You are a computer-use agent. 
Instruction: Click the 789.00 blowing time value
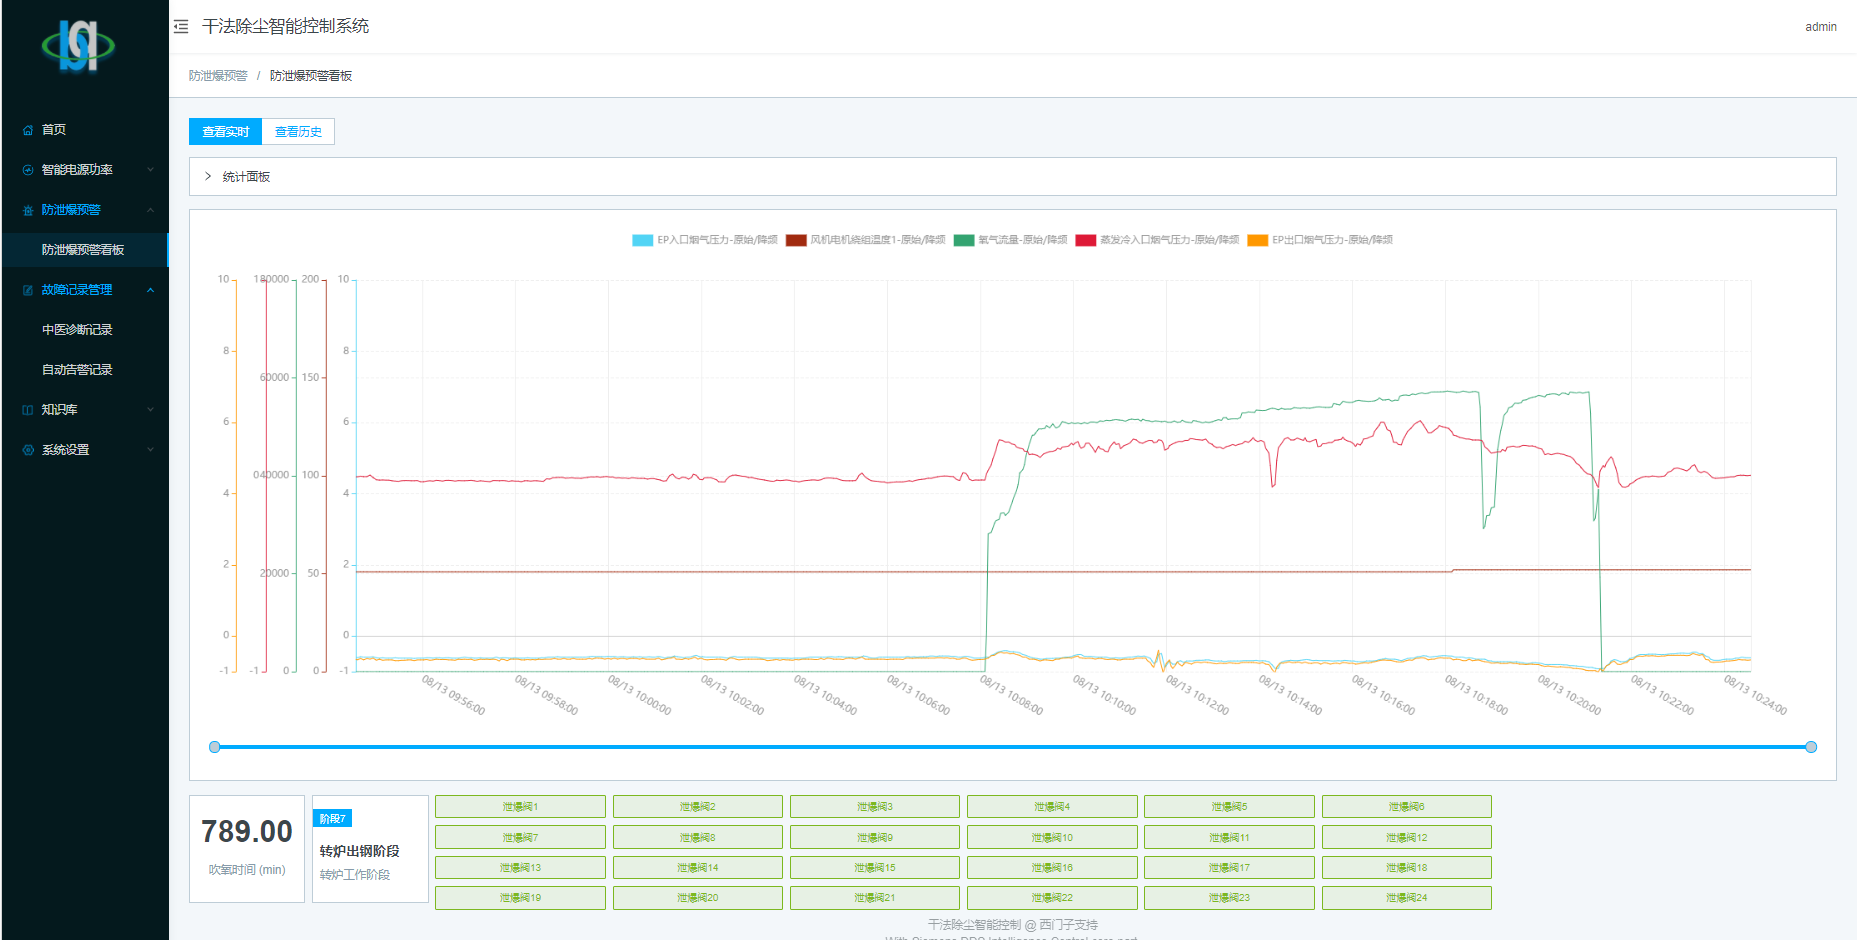(247, 832)
